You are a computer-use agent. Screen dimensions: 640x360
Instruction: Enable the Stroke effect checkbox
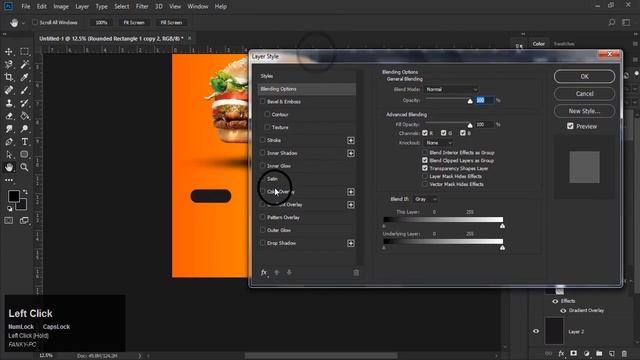coord(262,140)
